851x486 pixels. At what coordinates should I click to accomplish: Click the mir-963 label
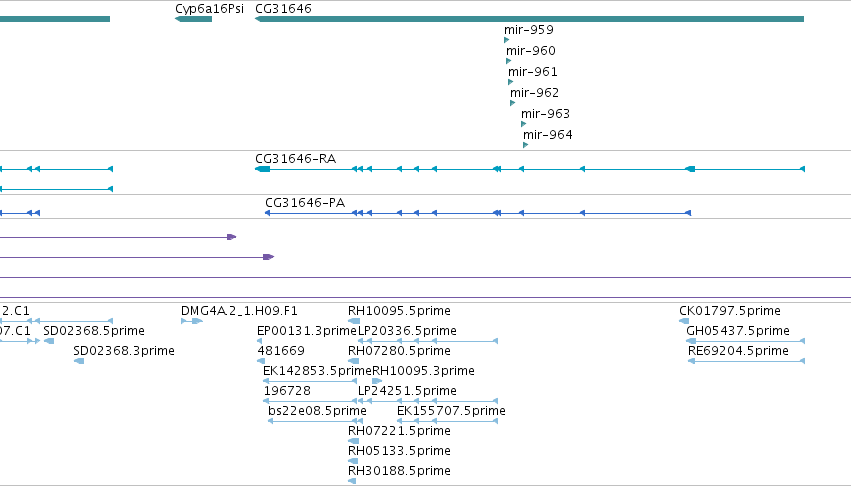[545, 114]
